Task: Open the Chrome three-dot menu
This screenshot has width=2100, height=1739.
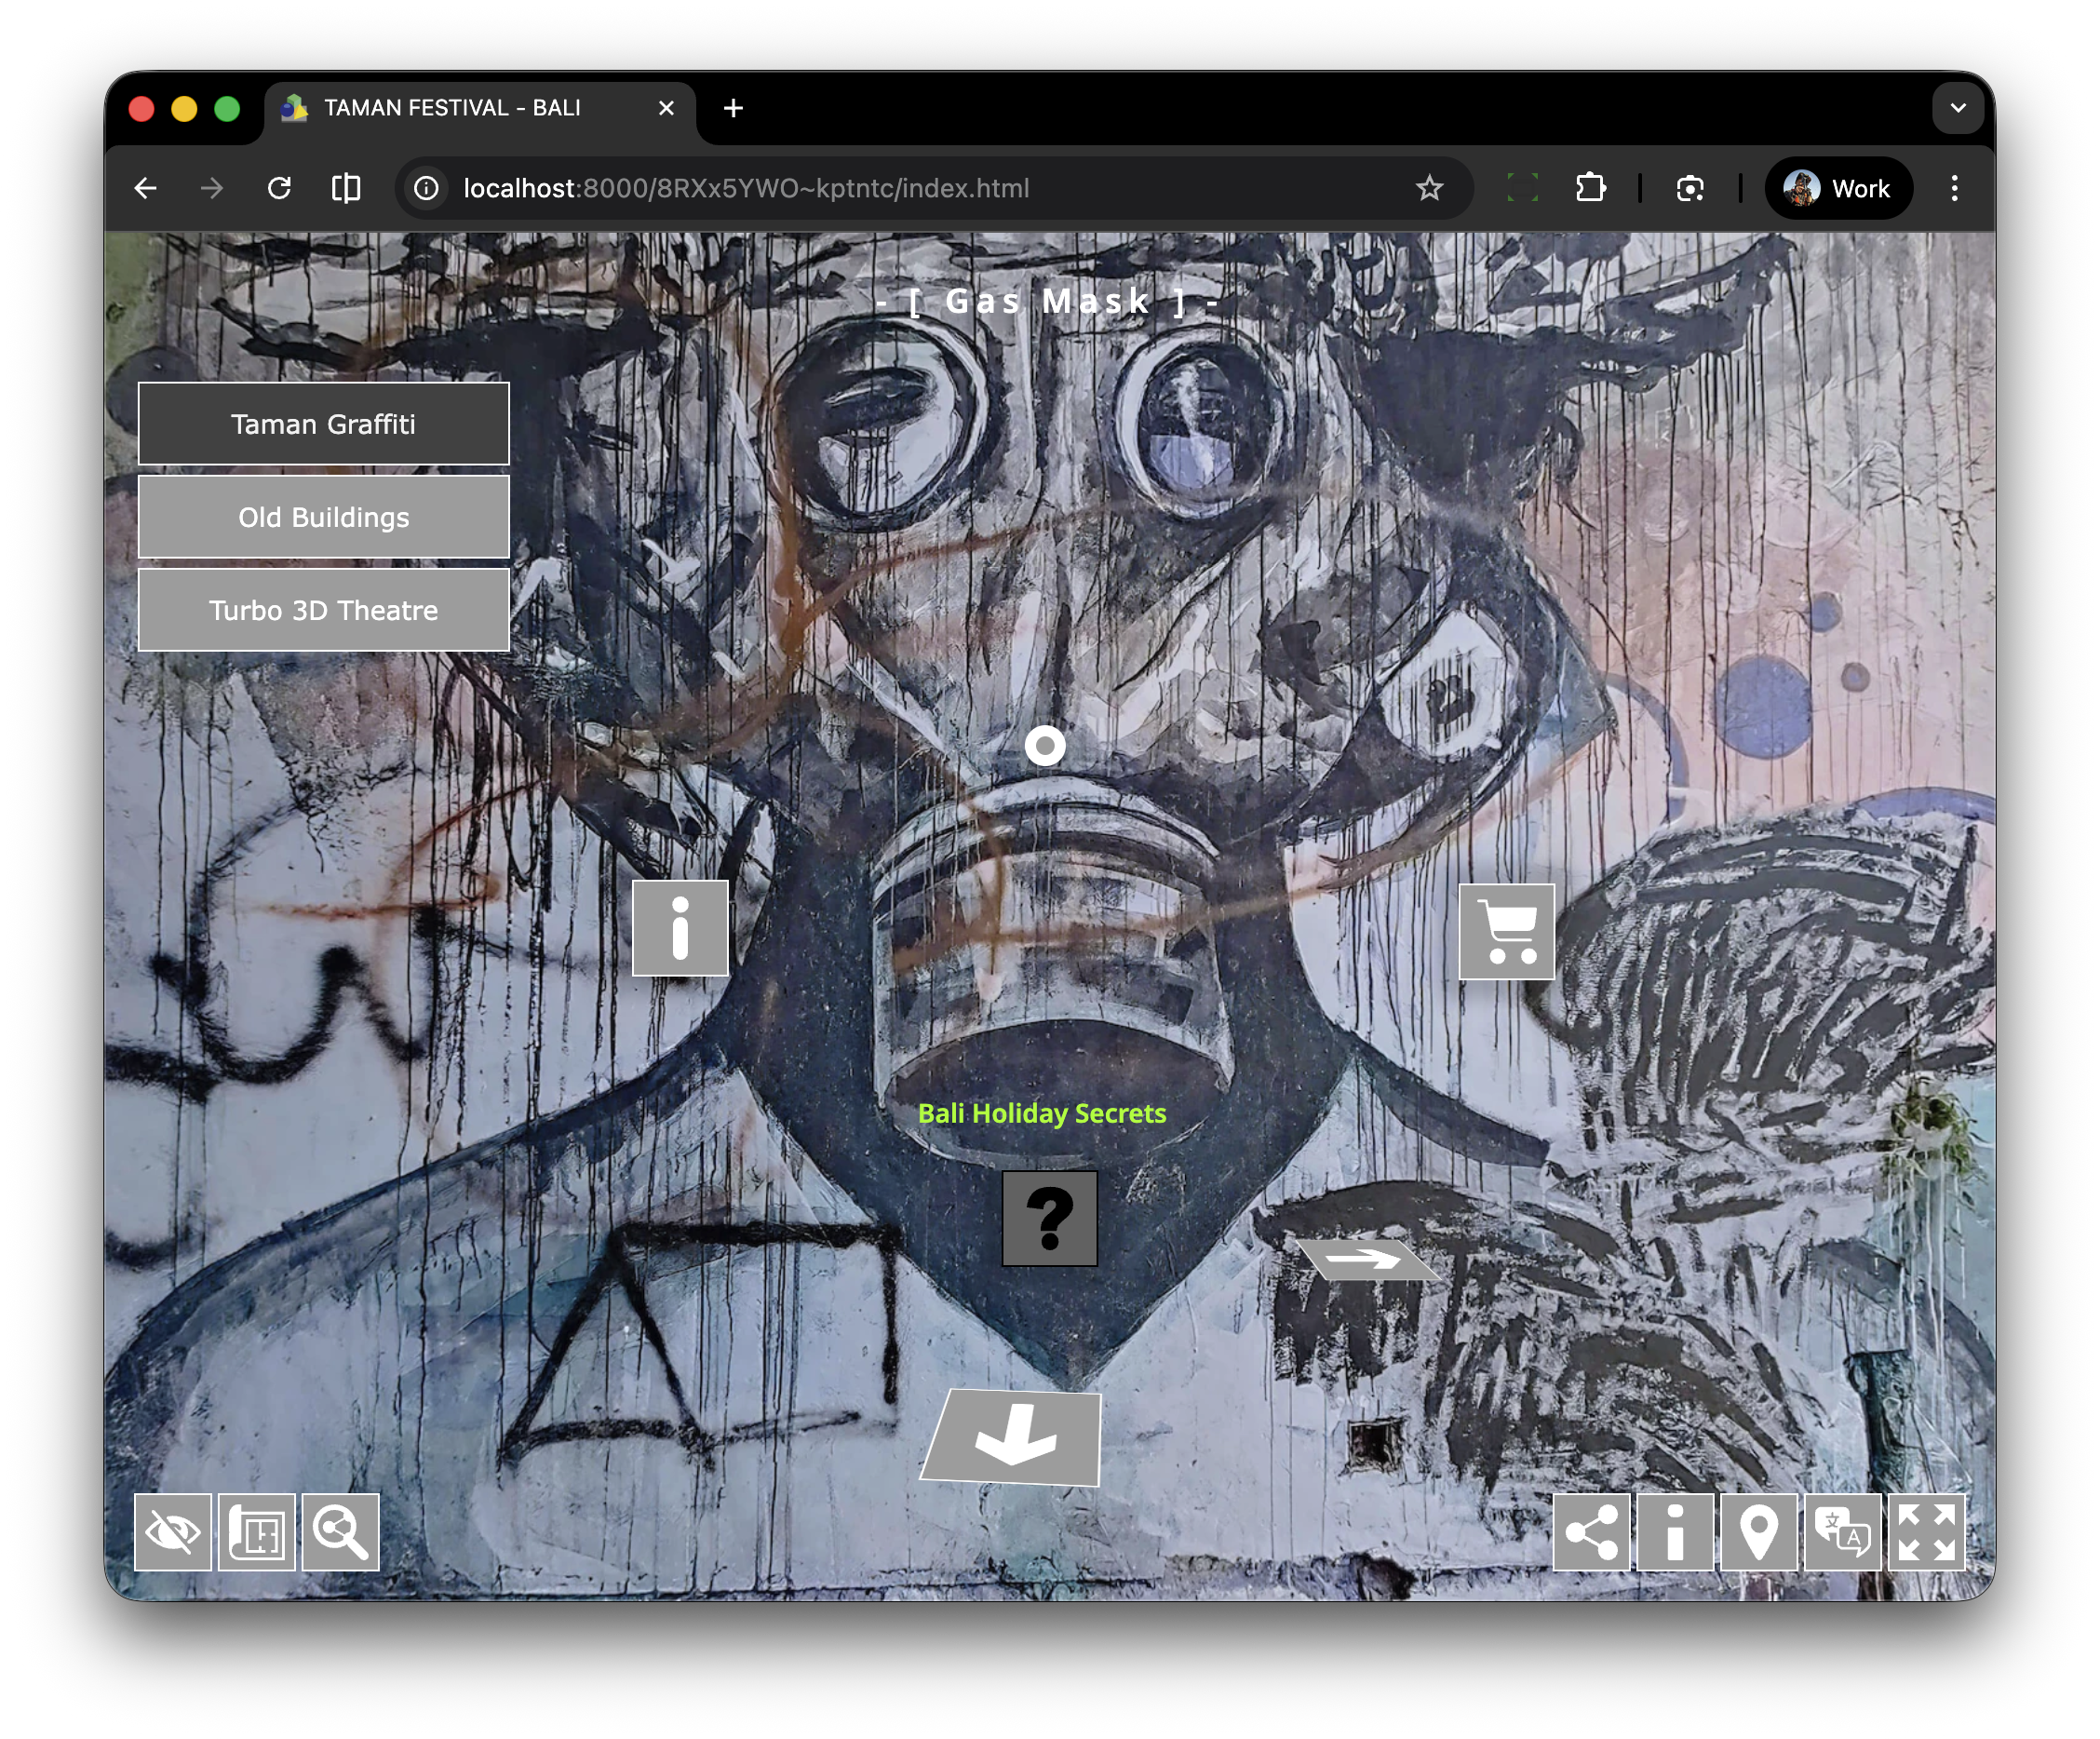Action: [1954, 188]
